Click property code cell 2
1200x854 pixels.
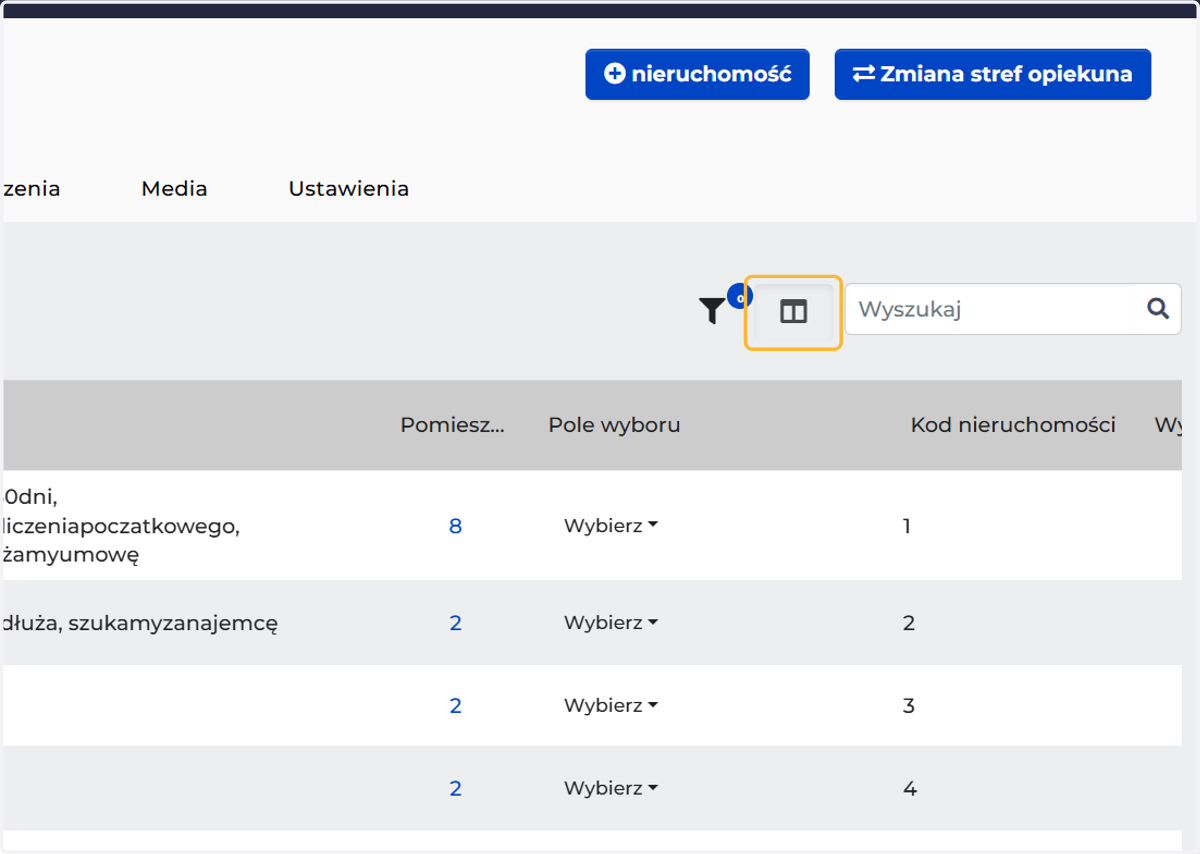pos(909,623)
